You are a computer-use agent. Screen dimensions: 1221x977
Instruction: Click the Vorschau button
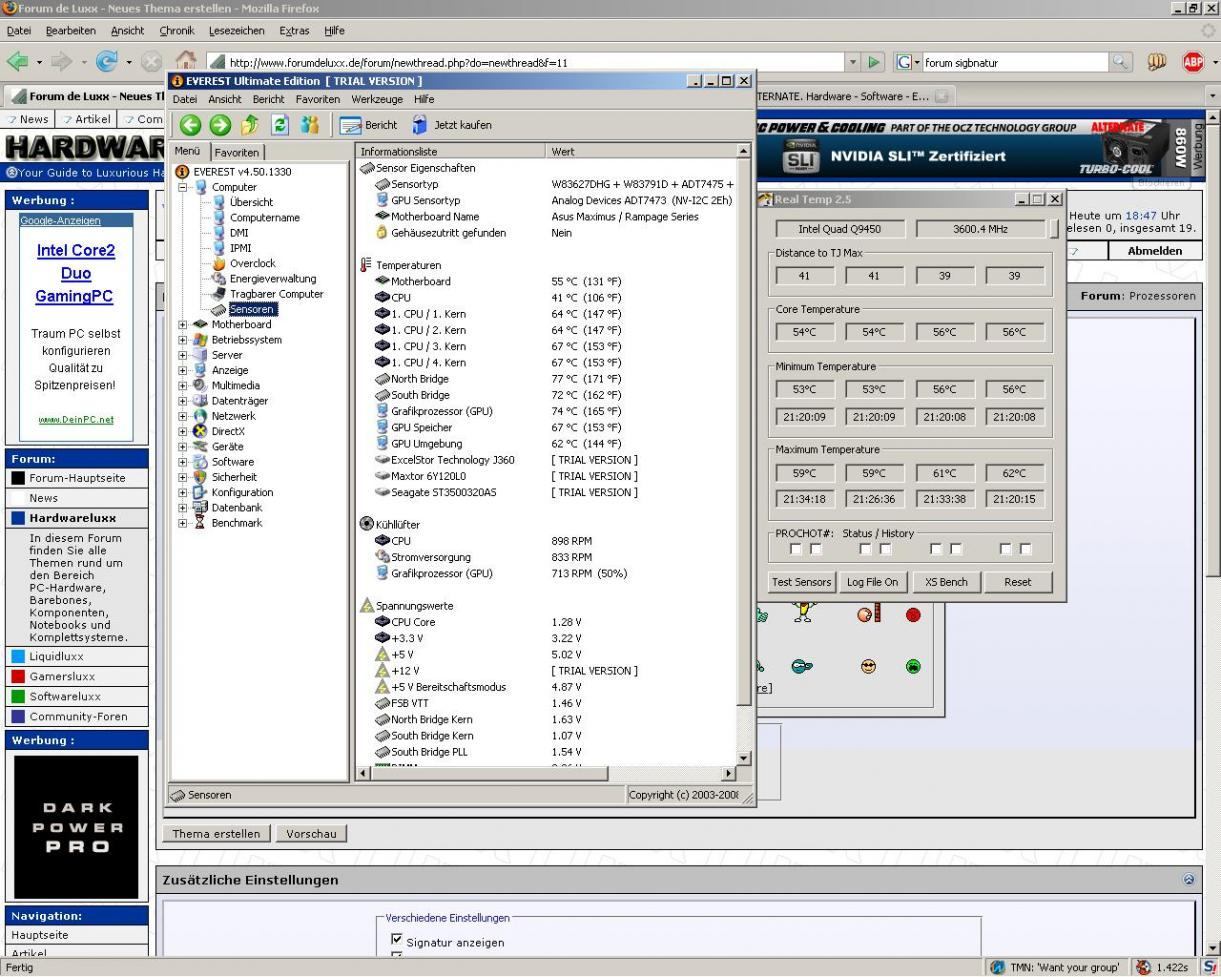[311, 833]
